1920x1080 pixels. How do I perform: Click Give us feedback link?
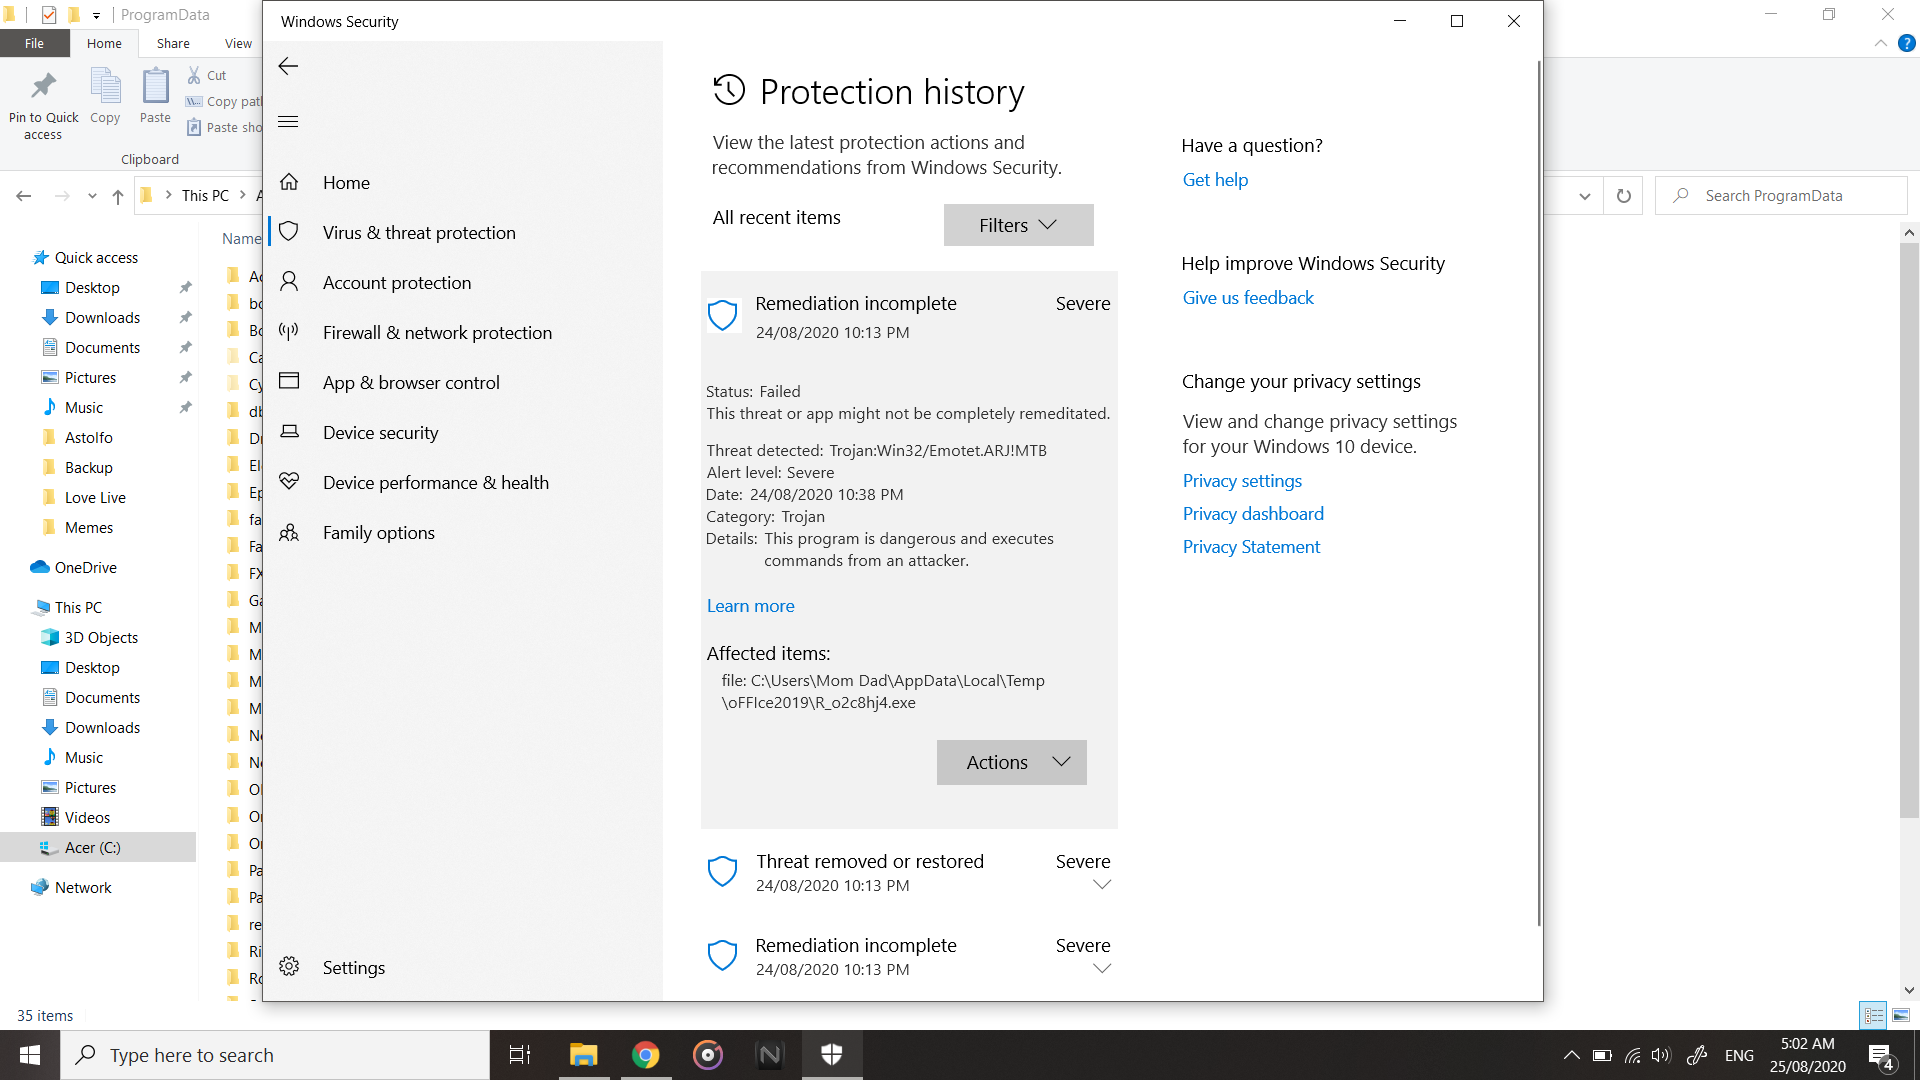tap(1248, 298)
